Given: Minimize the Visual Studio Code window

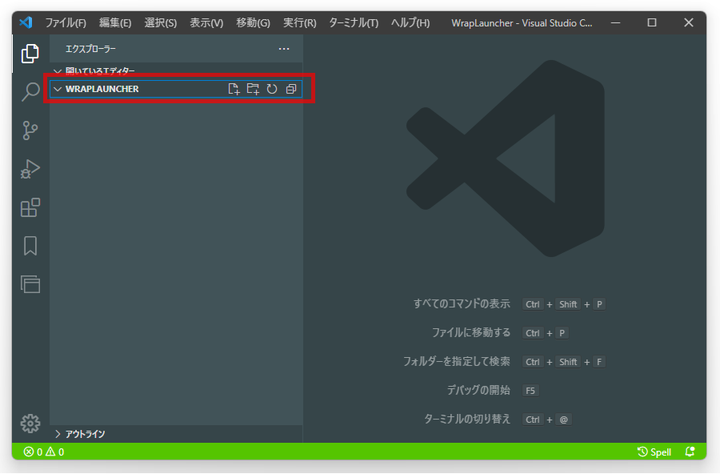Looking at the screenshot, I should point(615,23).
